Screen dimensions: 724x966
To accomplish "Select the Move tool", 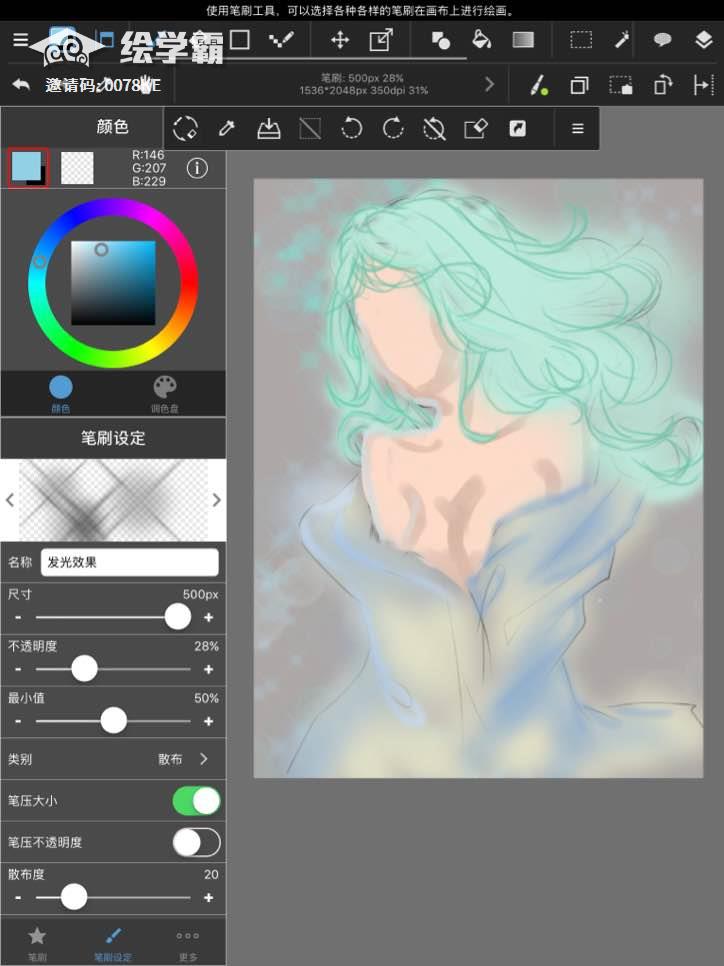I will click(340, 41).
